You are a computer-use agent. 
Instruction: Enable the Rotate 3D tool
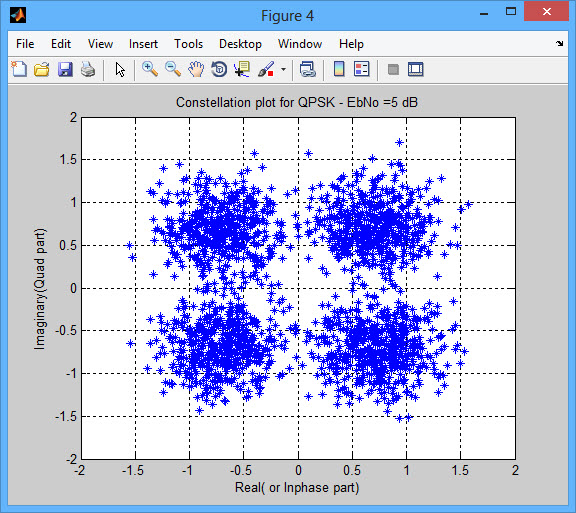click(x=219, y=69)
